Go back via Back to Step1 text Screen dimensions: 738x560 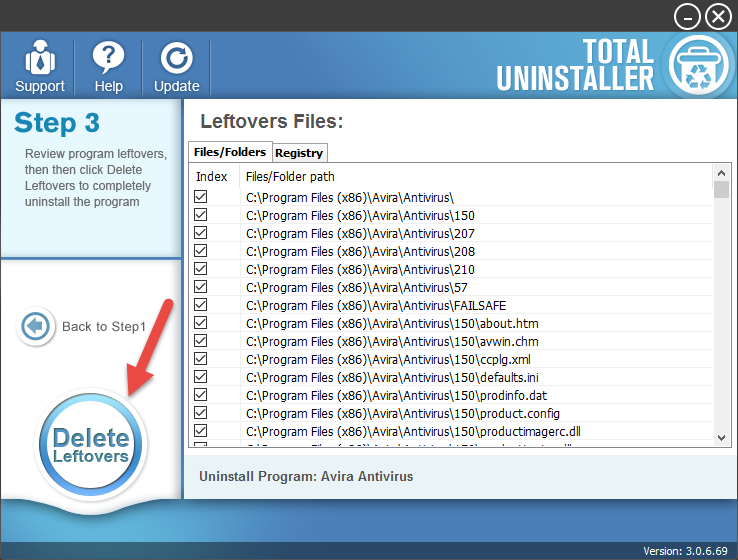[104, 327]
